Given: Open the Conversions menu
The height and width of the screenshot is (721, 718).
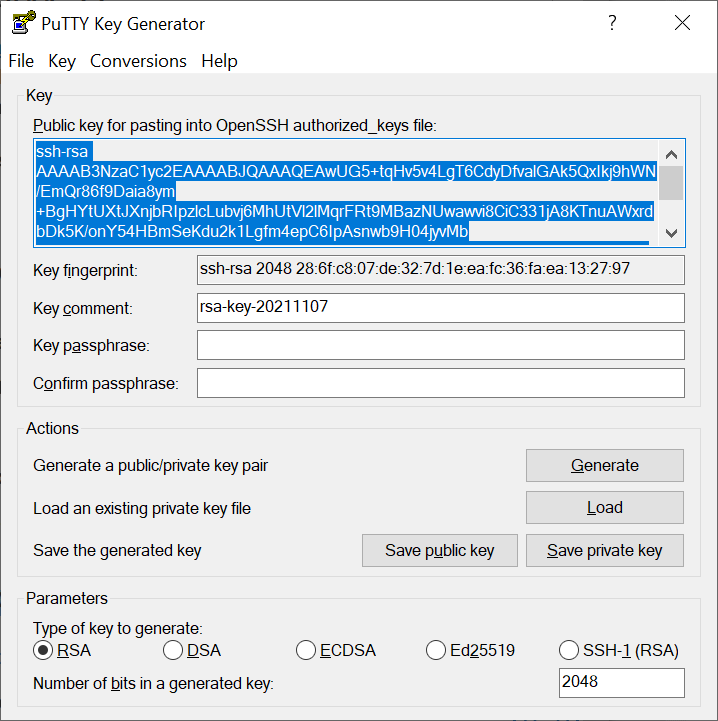Looking at the screenshot, I should click(x=138, y=61).
